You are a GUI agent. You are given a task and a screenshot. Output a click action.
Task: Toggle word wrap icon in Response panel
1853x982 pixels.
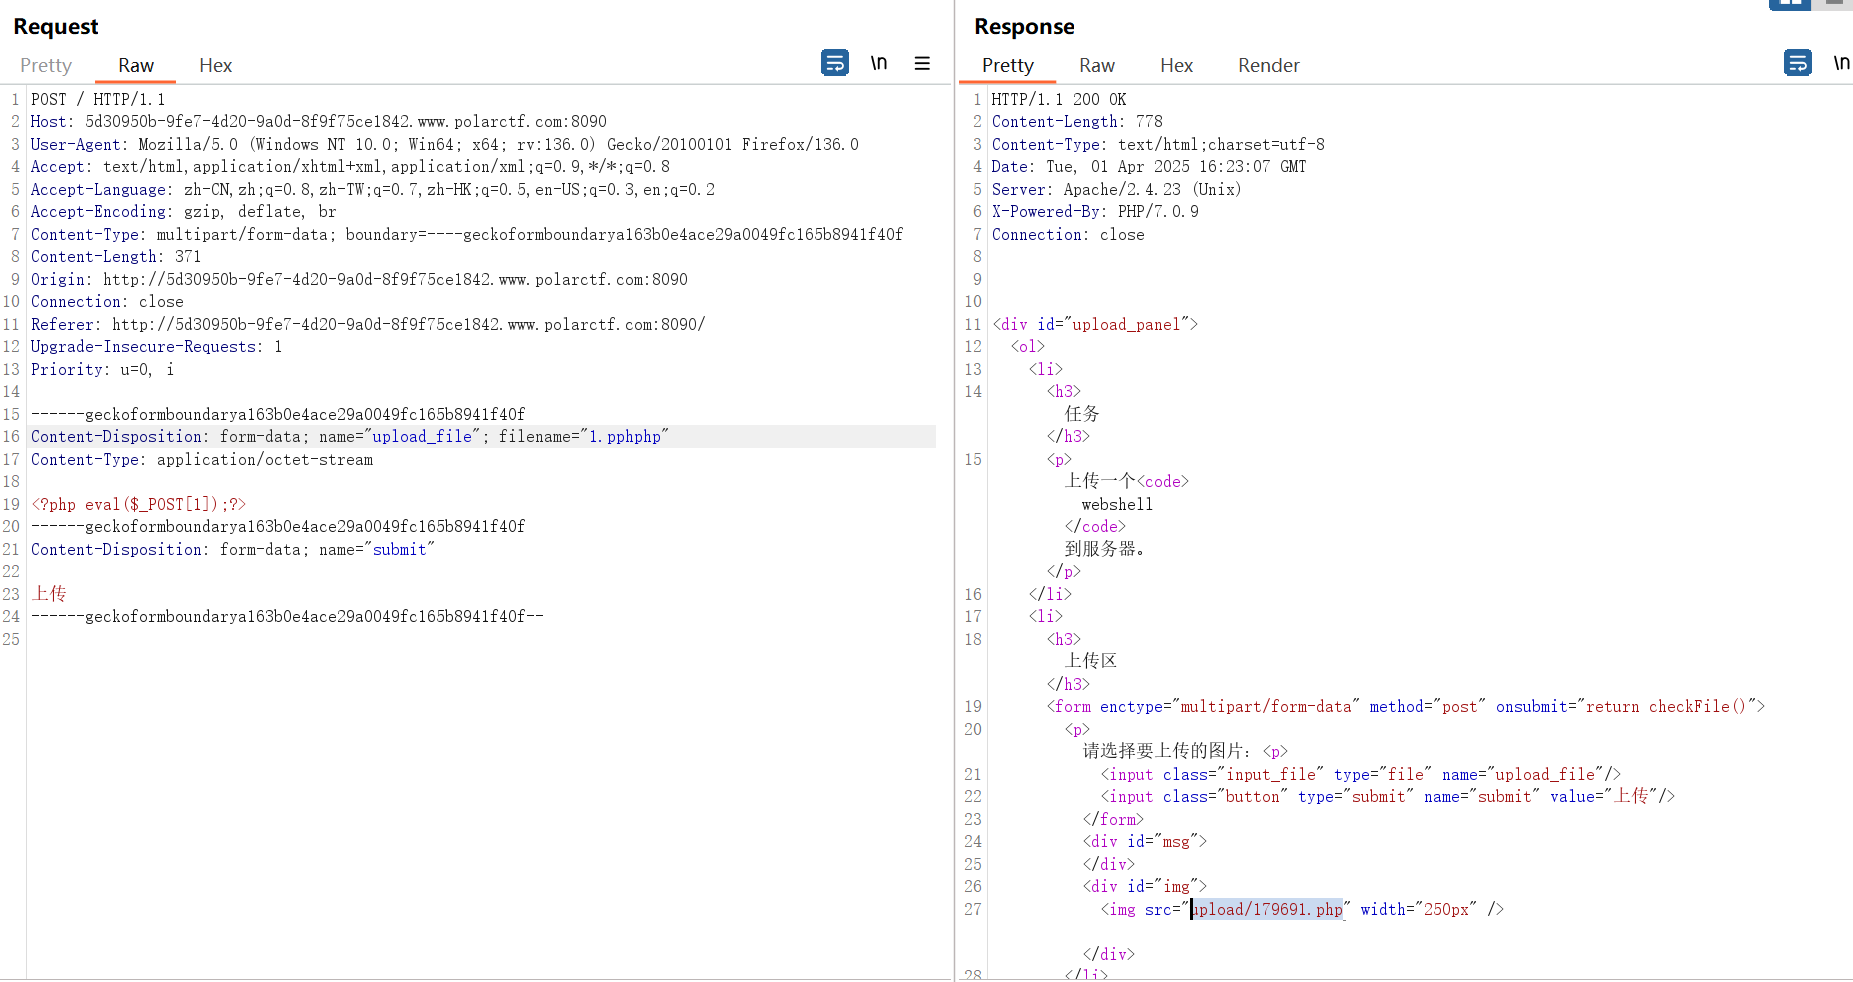click(x=1798, y=63)
